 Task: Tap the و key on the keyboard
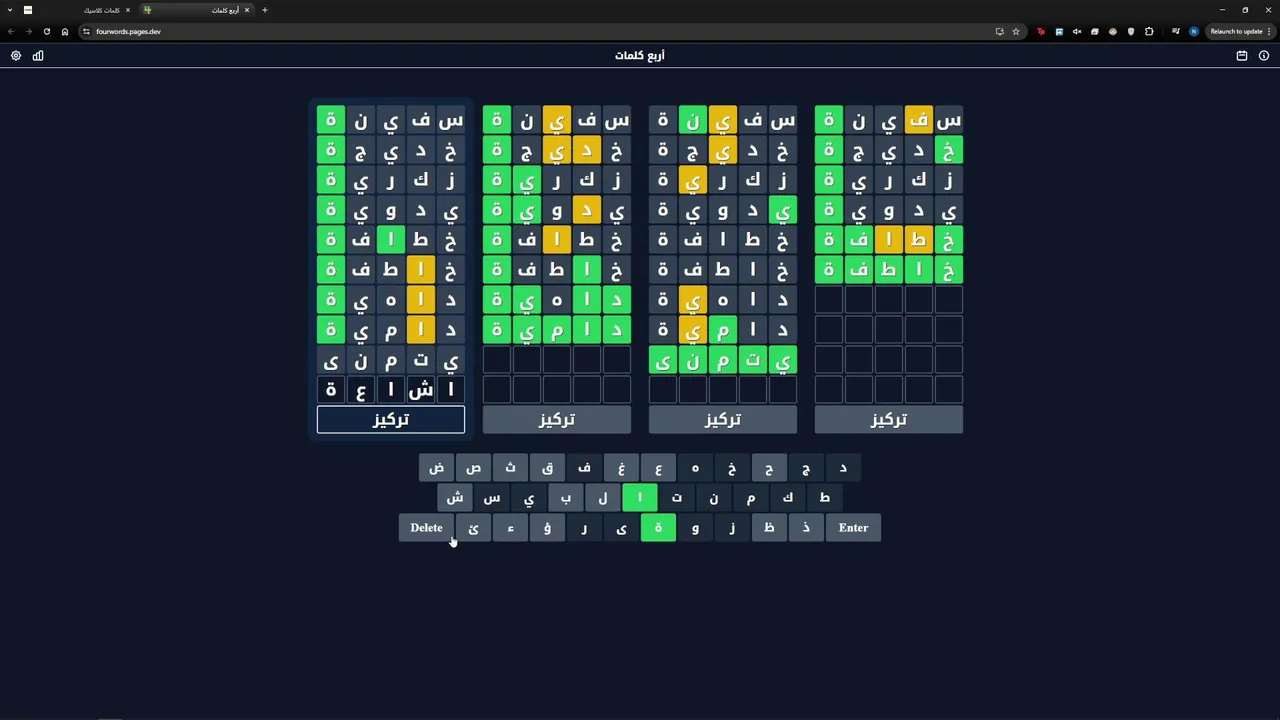pyautogui.click(x=695, y=528)
